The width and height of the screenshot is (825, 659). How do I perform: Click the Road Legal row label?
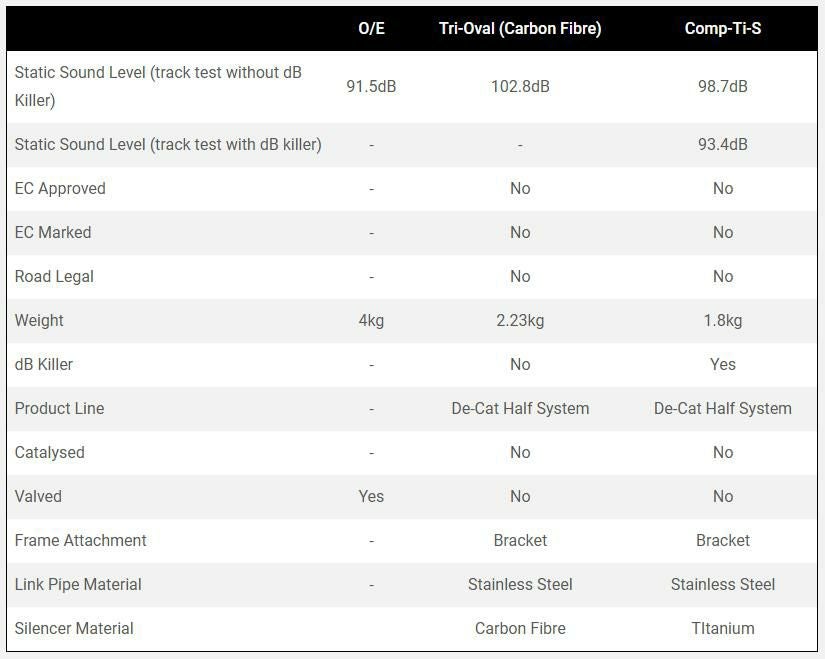click(x=54, y=276)
